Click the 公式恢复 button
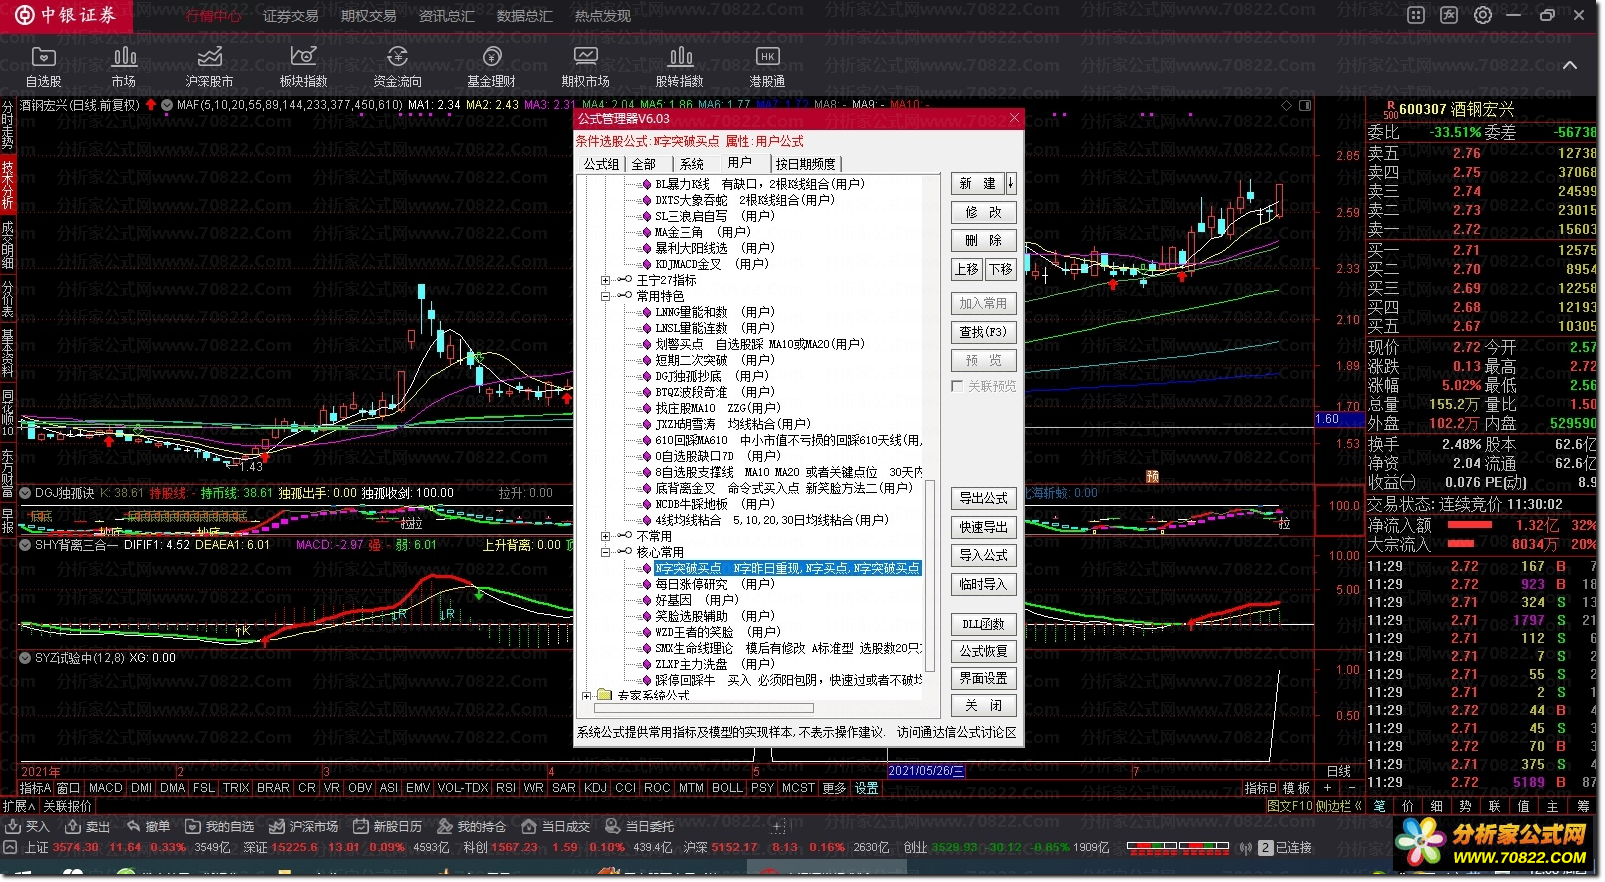 click(984, 651)
